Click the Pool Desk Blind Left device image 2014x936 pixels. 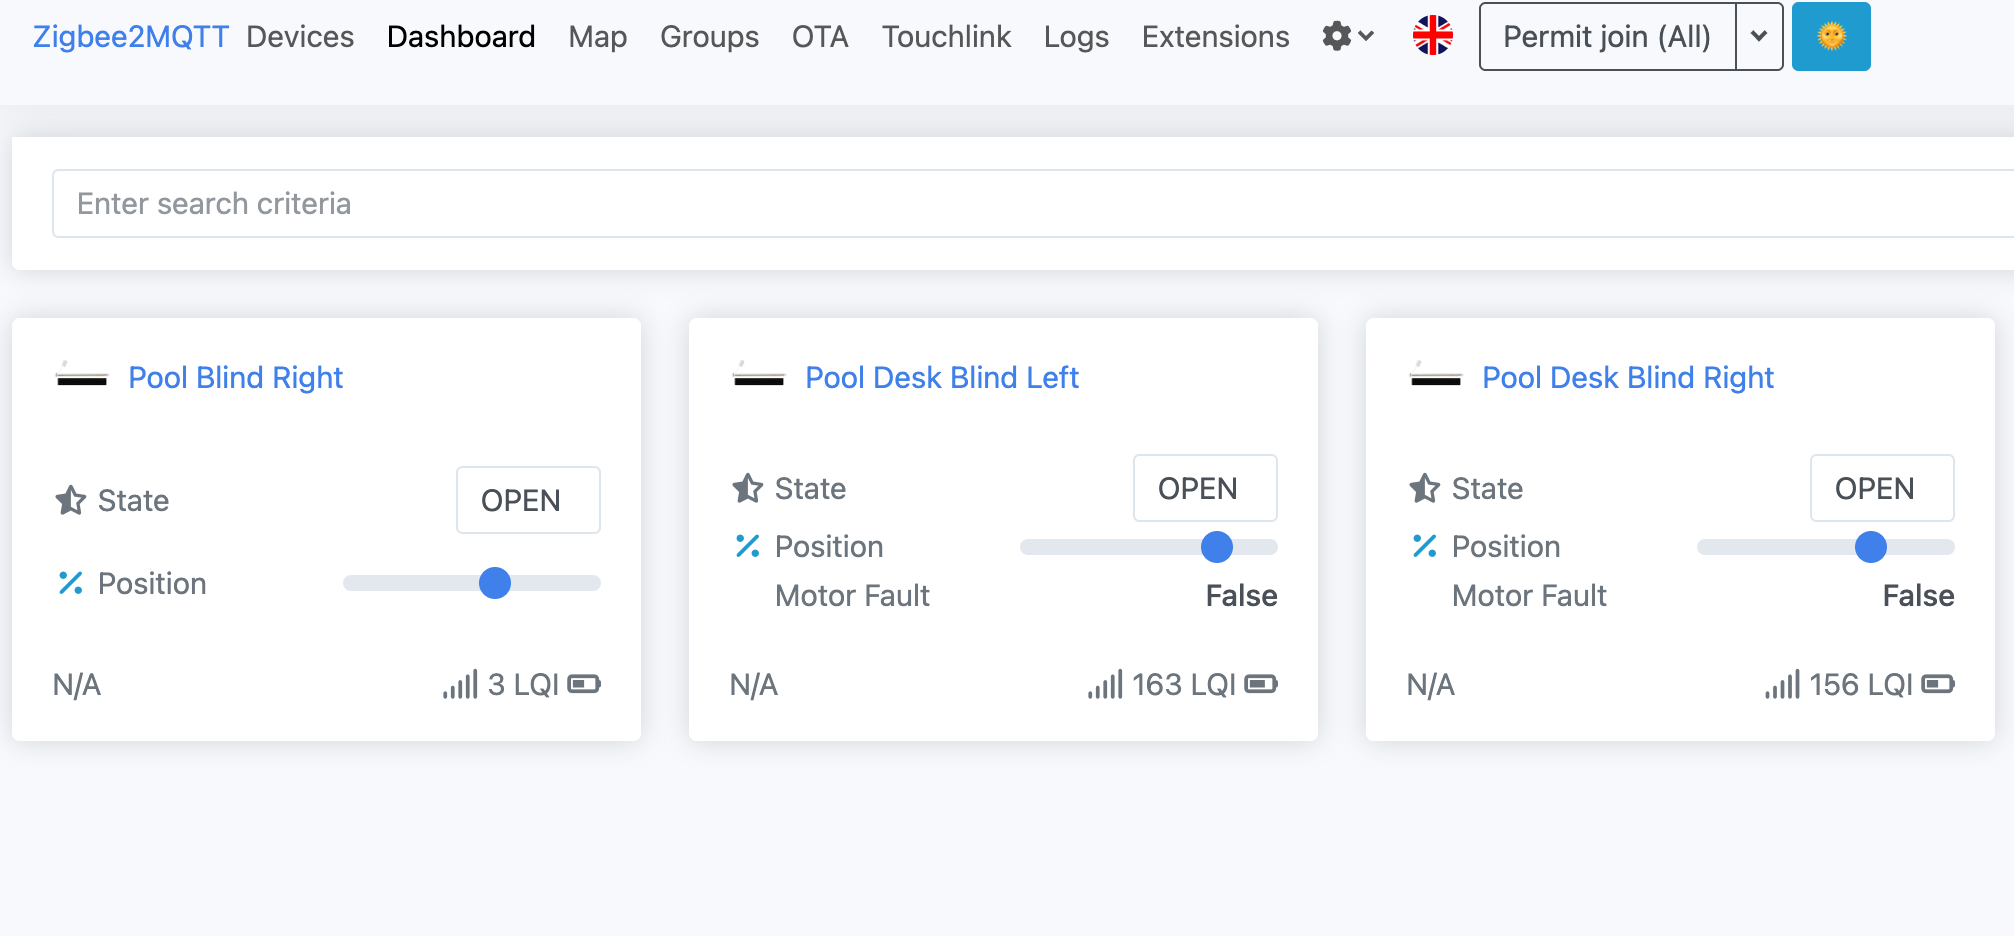(x=759, y=377)
